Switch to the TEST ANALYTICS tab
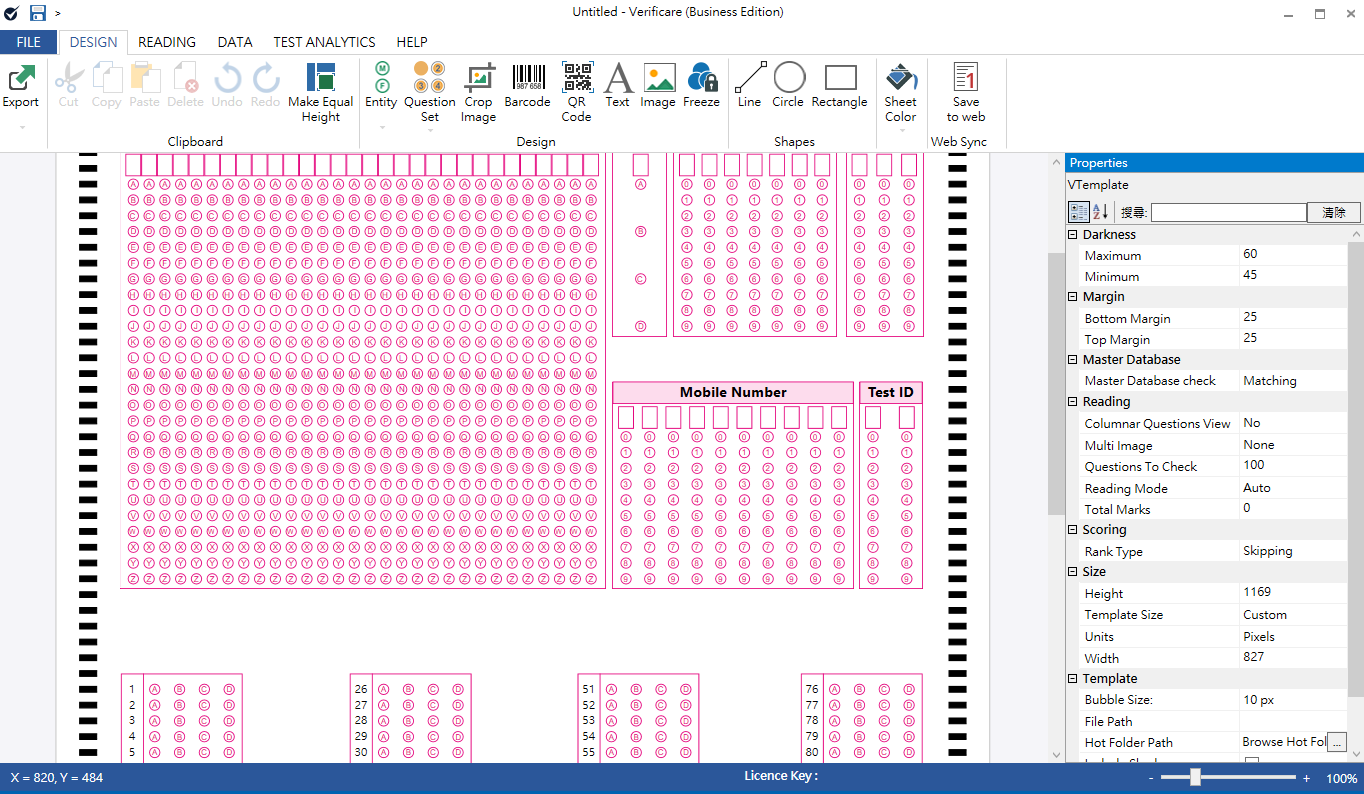 tap(325, 42)
